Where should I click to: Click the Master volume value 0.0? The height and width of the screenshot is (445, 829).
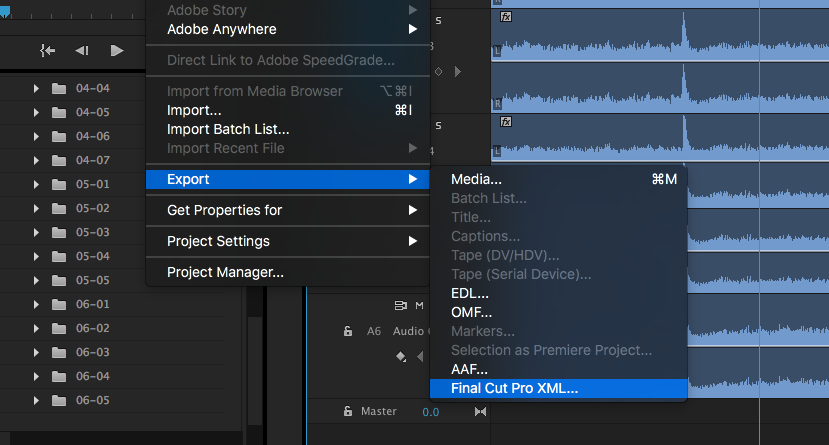[x=430, y=412]
